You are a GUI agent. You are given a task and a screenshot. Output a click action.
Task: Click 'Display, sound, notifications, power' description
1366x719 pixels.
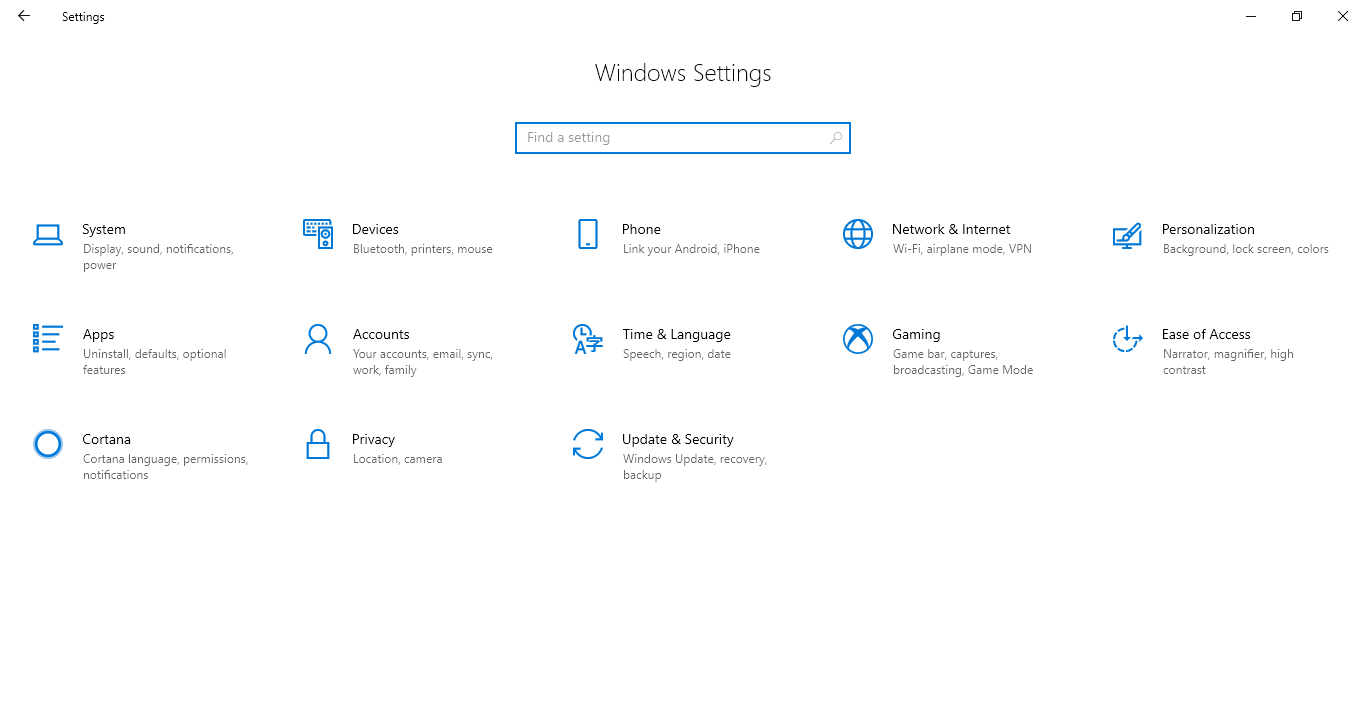point(158,257)
